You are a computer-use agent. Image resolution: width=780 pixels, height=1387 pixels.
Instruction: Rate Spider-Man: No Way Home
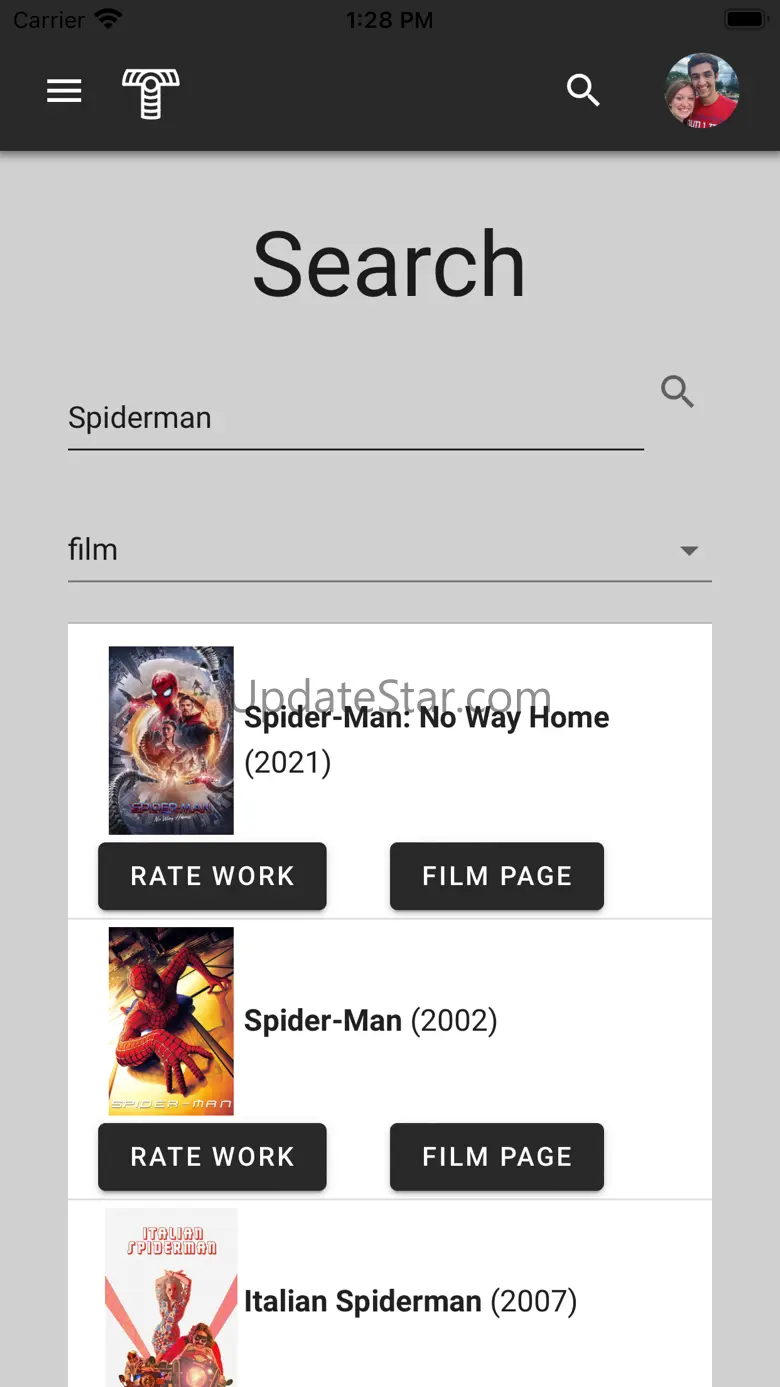point(212,876)
